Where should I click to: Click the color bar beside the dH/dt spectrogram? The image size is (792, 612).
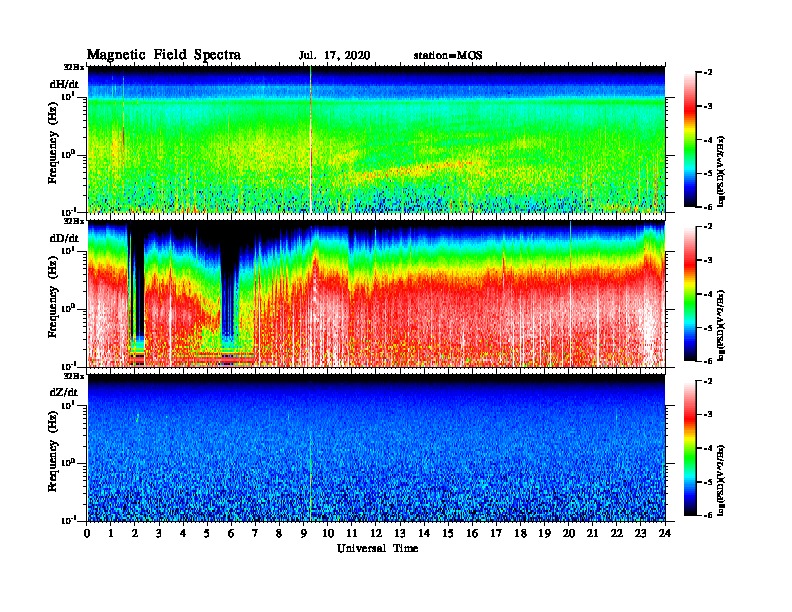tap(690, 140)
